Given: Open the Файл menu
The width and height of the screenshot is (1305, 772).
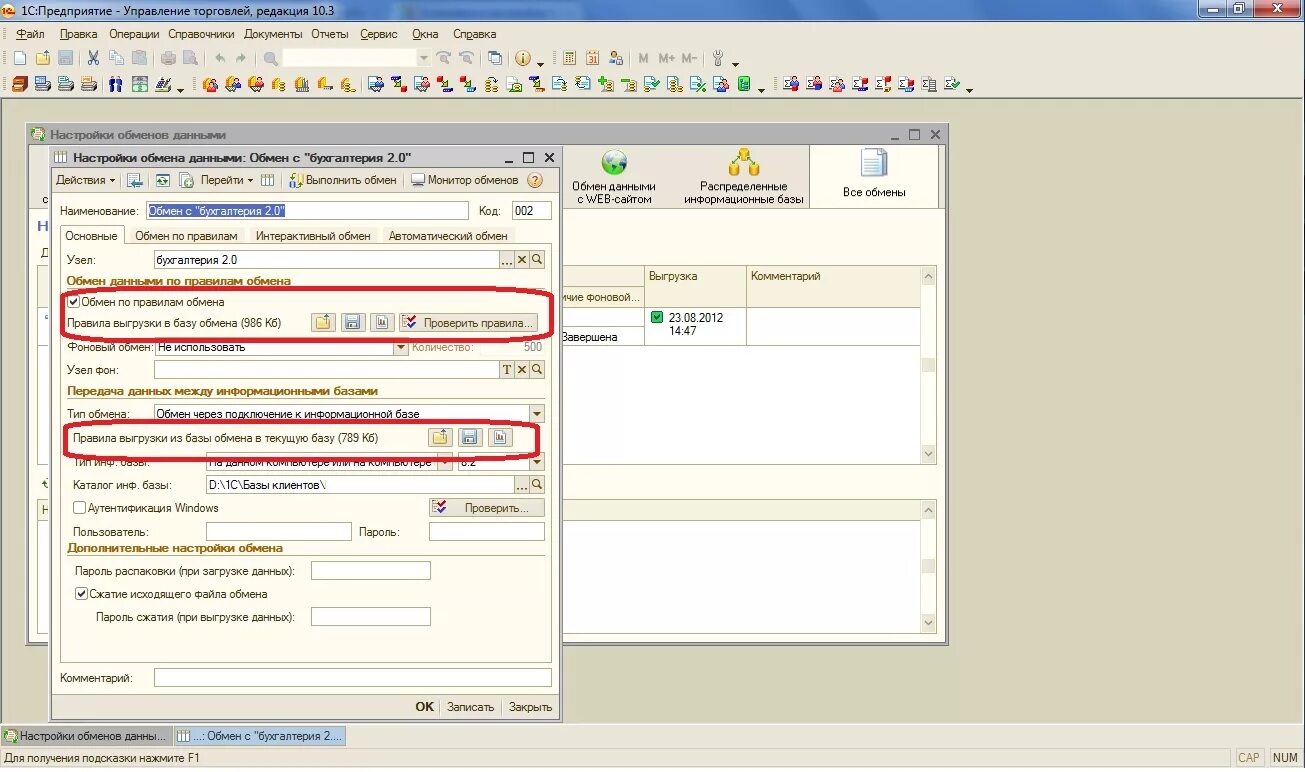Looking at the screenshot, I should pyautogui.click(x=30, y=34).
